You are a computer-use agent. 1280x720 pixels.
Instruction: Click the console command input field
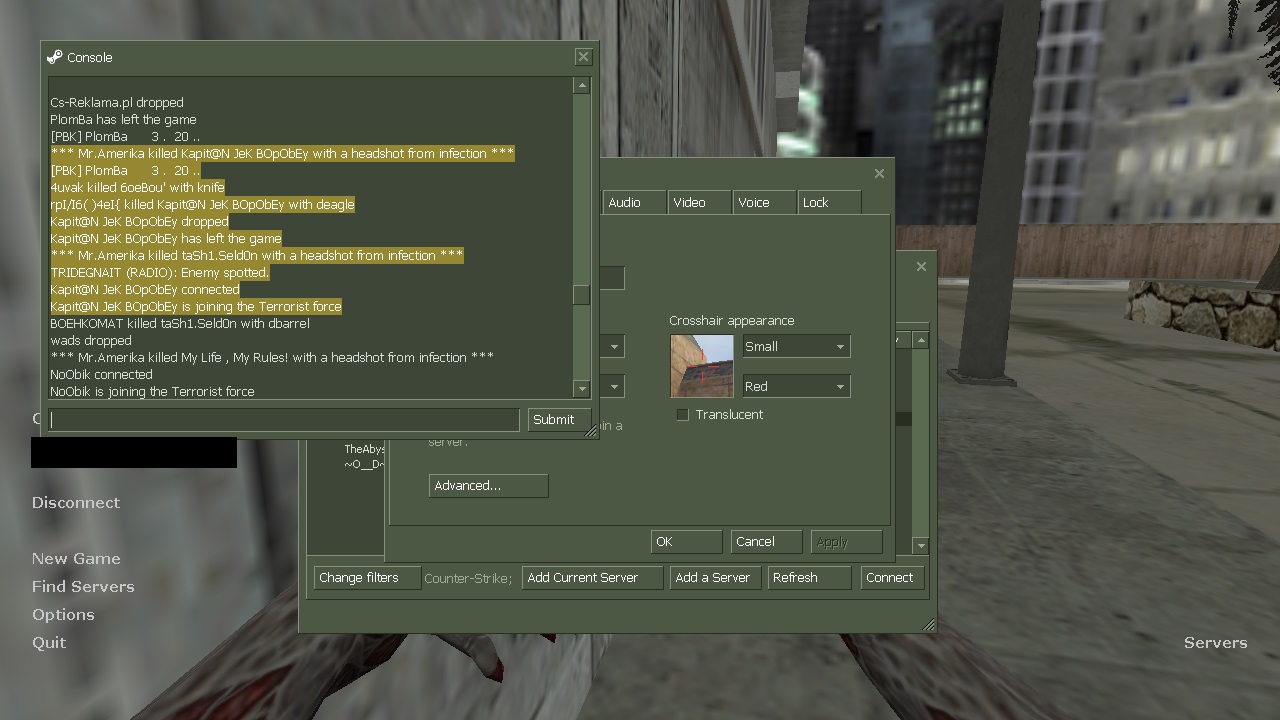[x=284, y=419]
